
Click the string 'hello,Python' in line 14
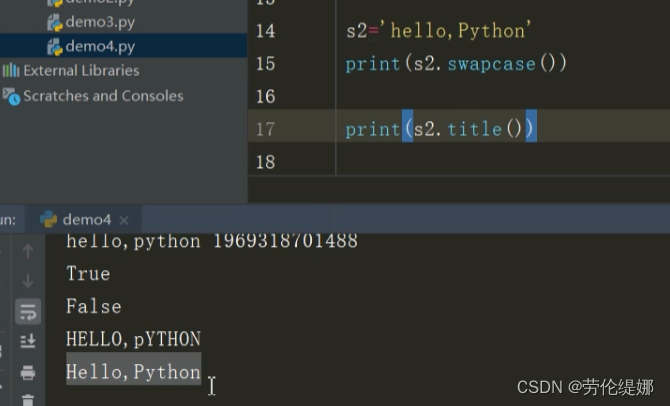point(455,31)
